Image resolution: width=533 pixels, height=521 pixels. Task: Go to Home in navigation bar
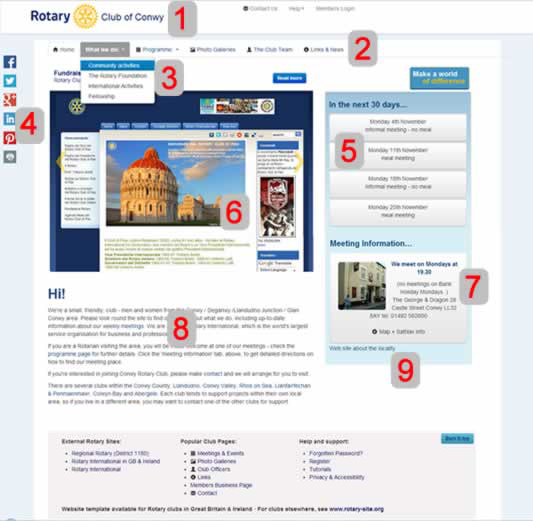click(64, 50)
